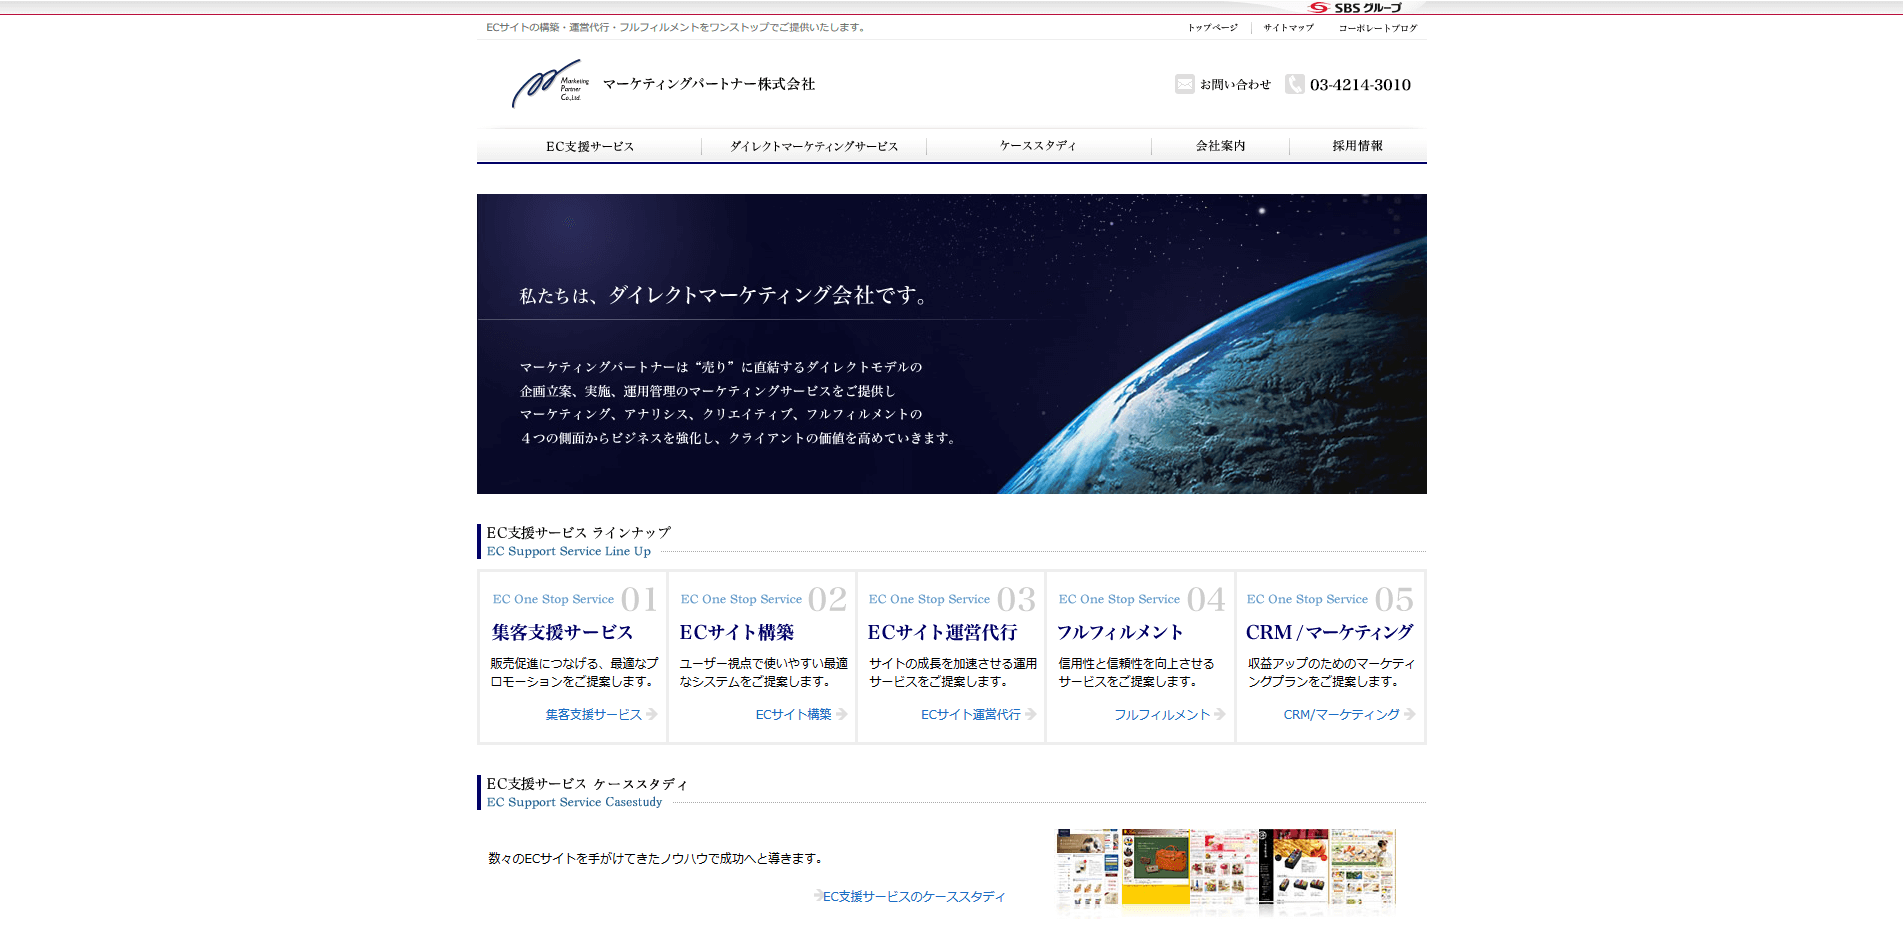The width and height of the screenshot is (1903, 944).
Task: Click the ECサイト構築 card heading
Action: tap(737, 632)
